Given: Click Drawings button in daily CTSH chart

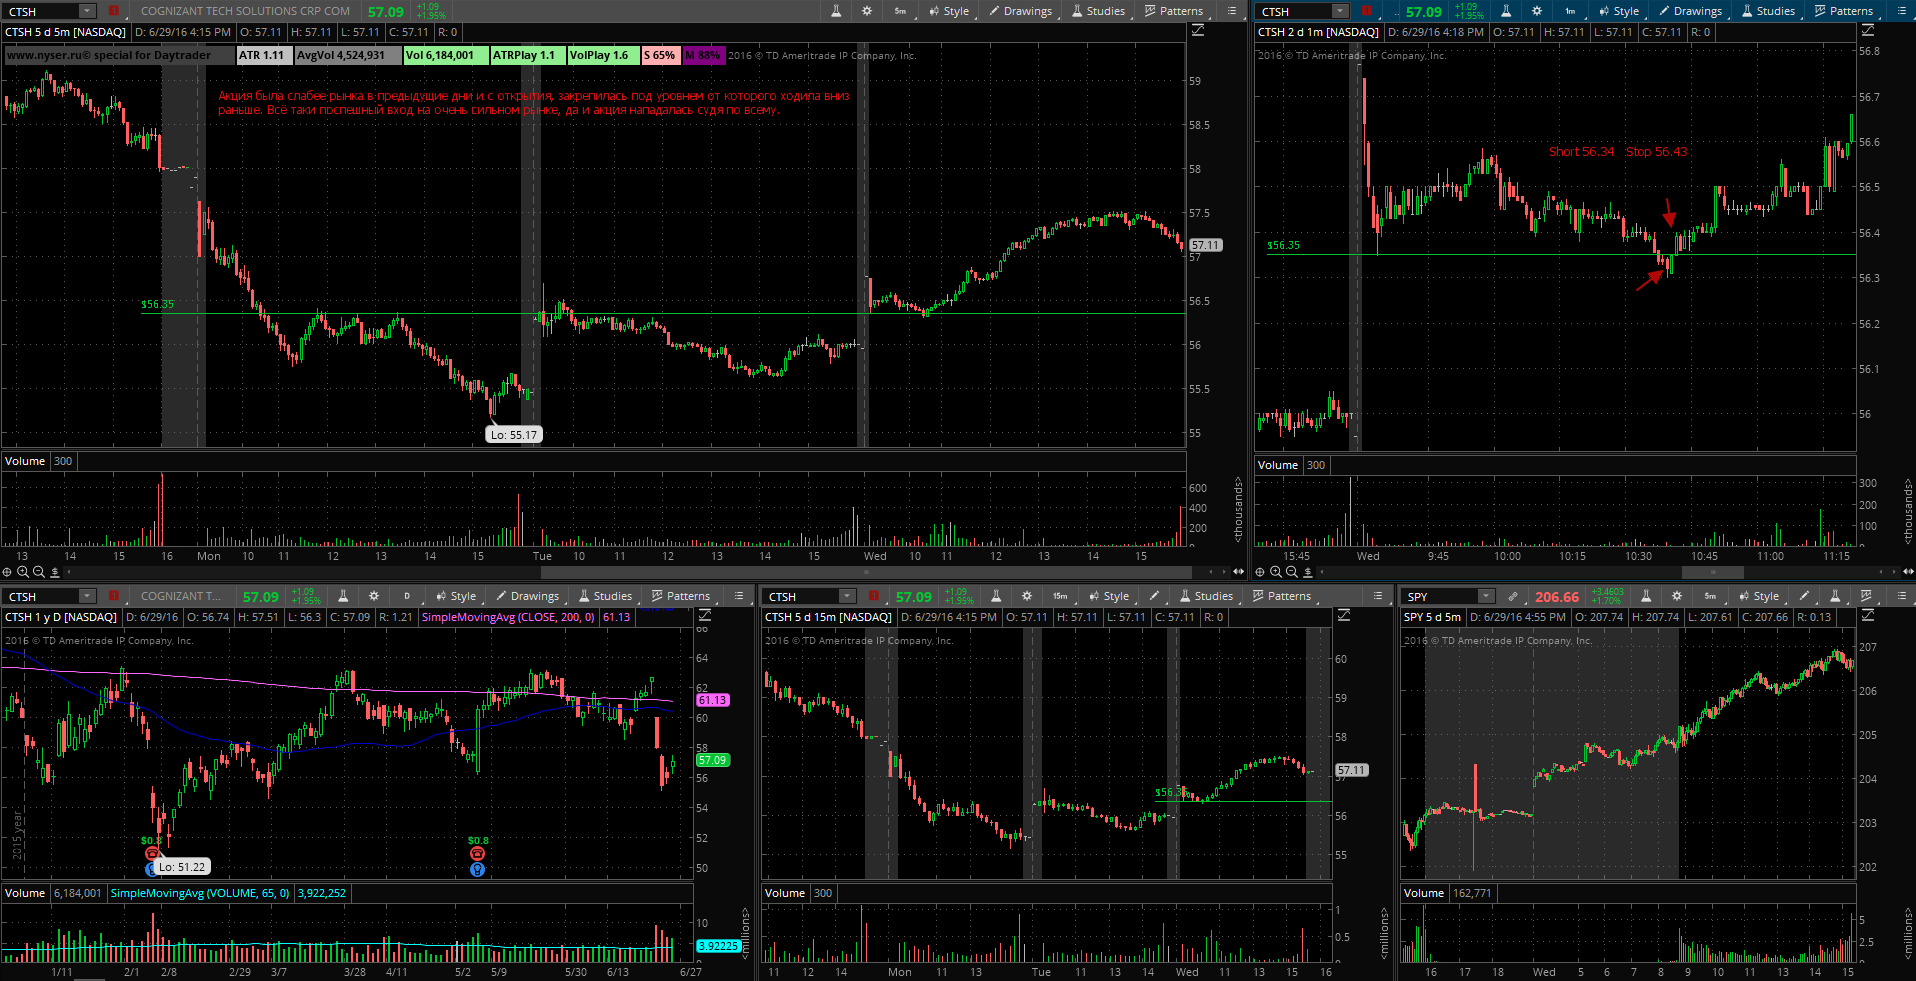Looking at the screenshot, I should [x=527, y=596].
